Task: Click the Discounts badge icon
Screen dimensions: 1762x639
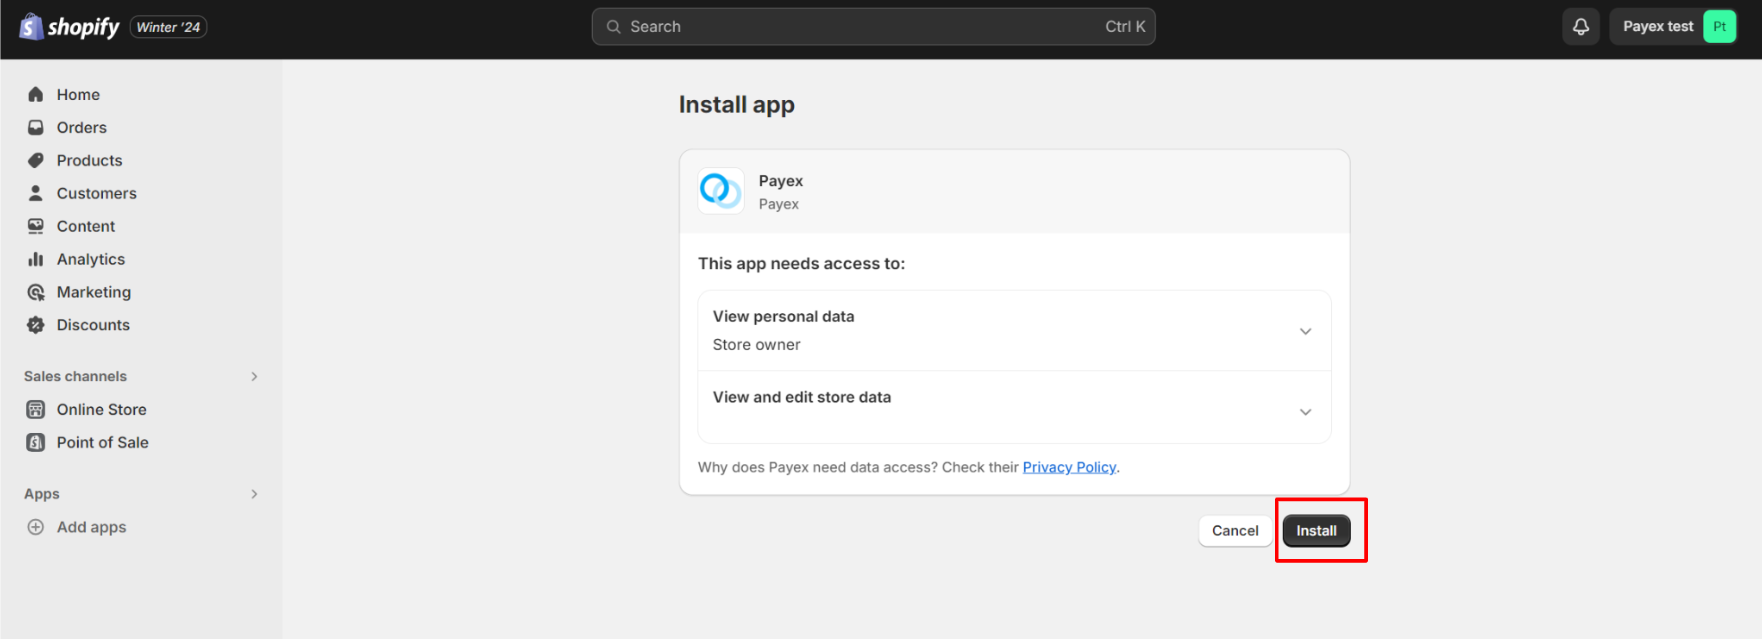Action: [x=36, y=325]
